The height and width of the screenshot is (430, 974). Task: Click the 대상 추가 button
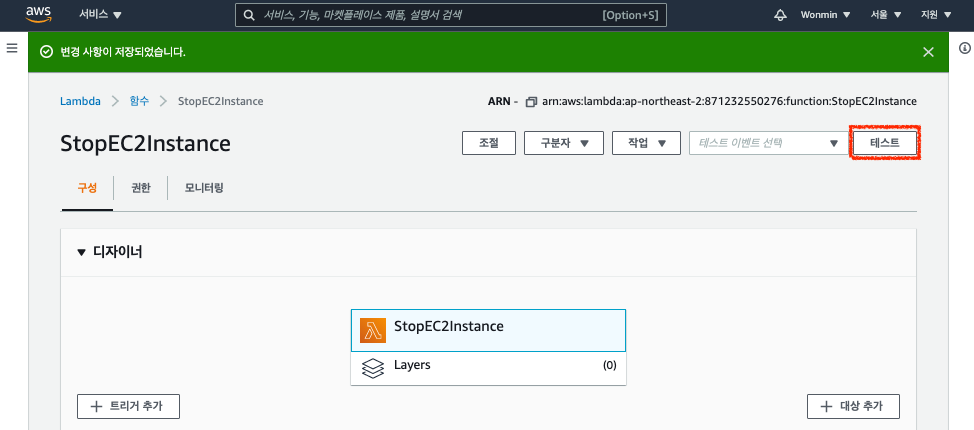pyautogui.click(x=853, y=406)
